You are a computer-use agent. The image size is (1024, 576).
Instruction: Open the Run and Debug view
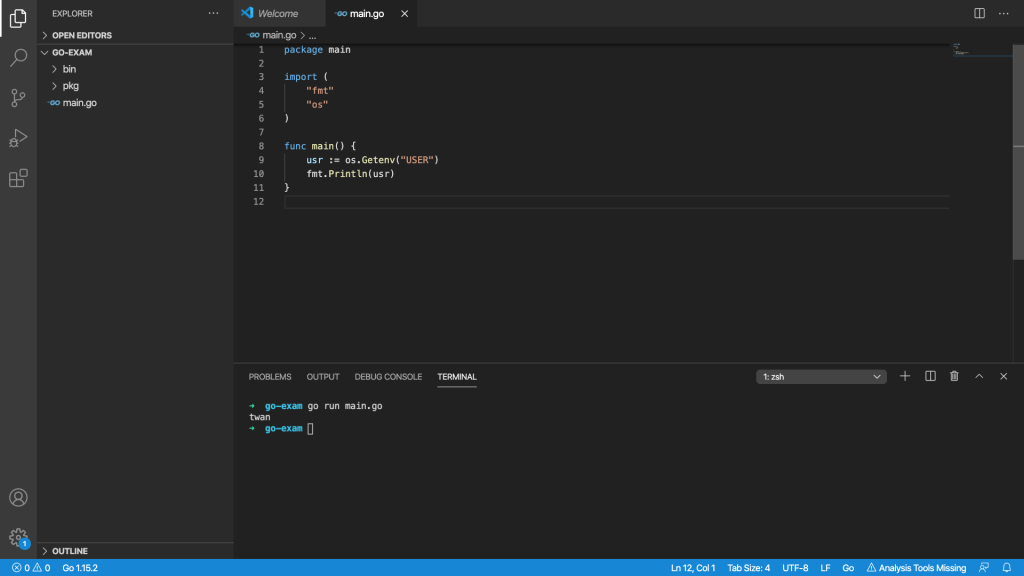(18, 138)
